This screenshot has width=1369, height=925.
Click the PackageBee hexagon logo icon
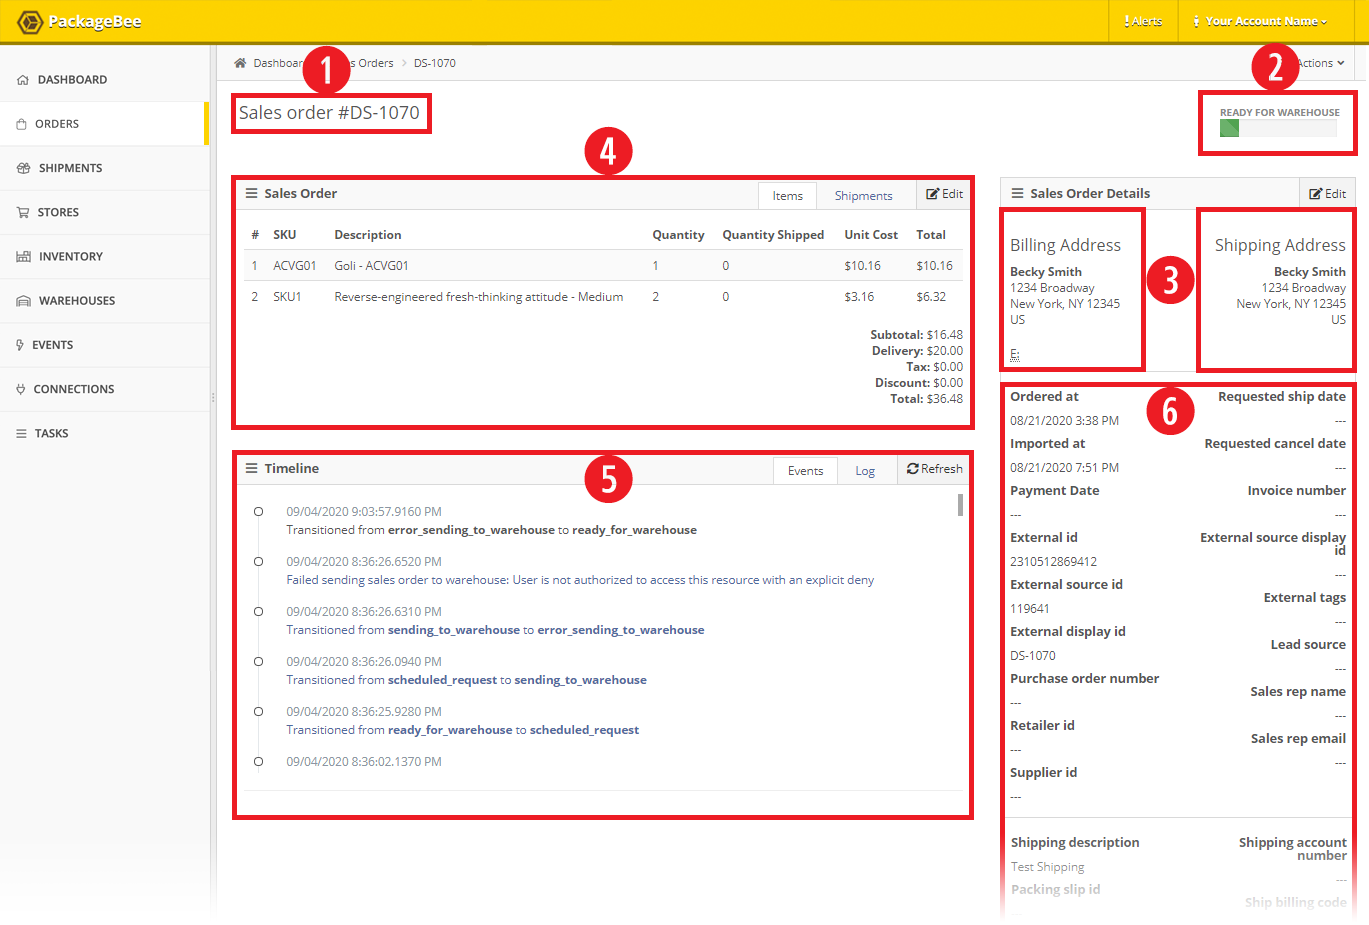(x=30, y=21)
